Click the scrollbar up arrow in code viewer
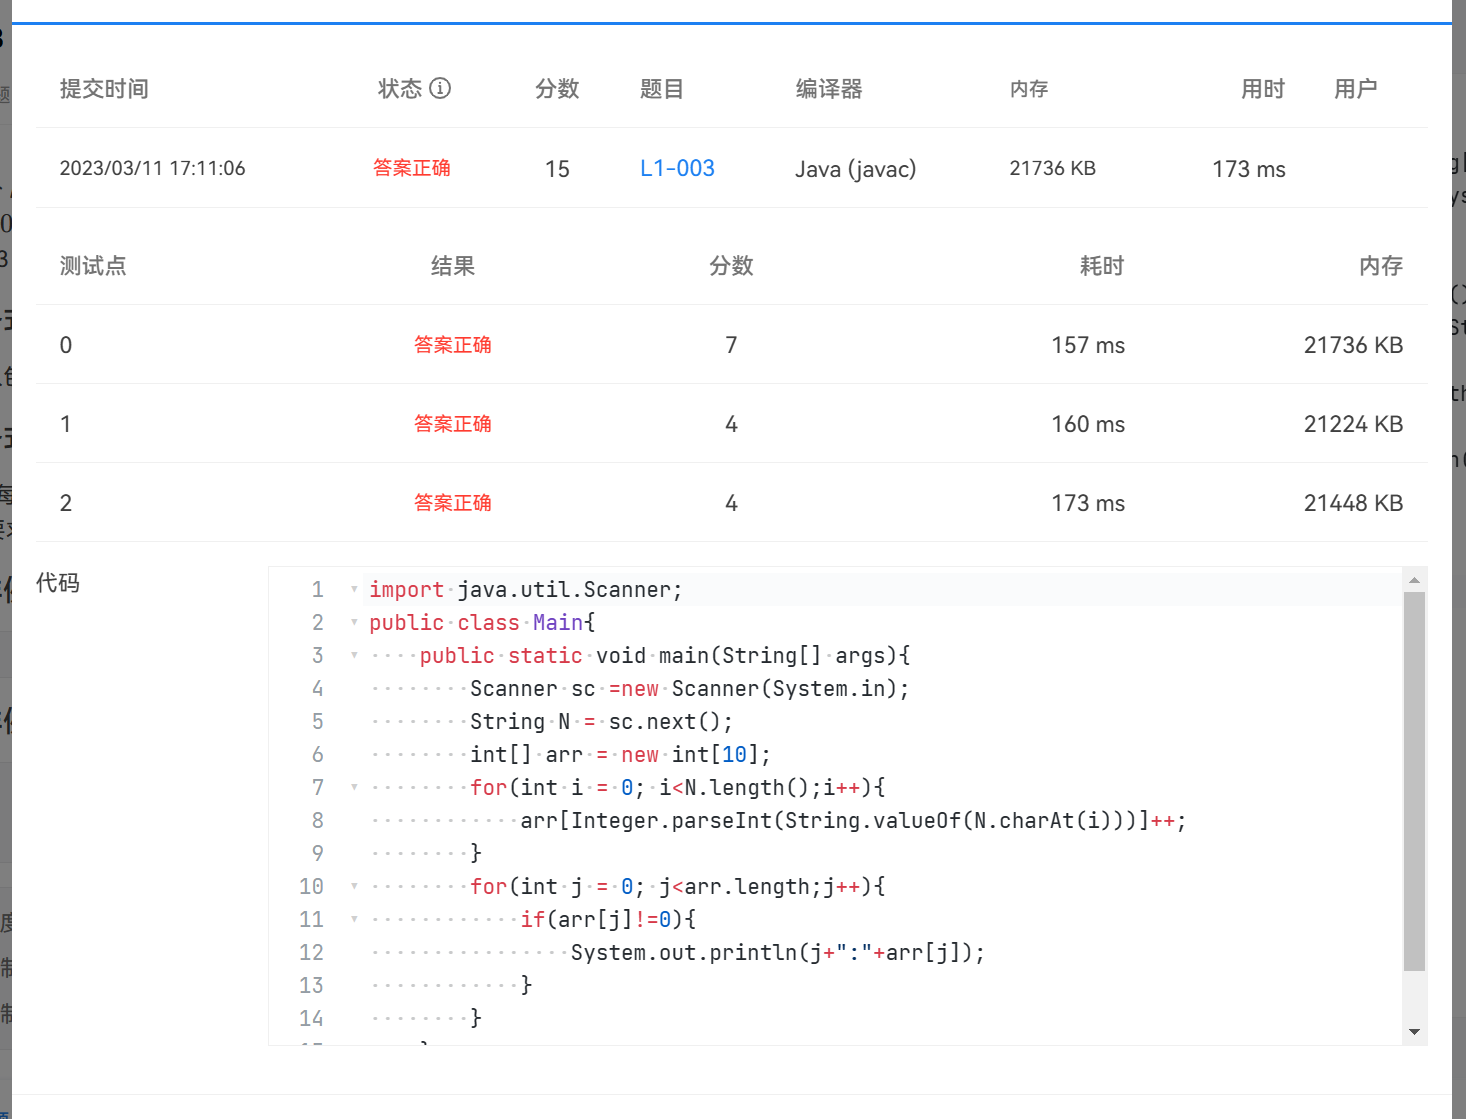1466x1119 pixels. (1416, 580)
